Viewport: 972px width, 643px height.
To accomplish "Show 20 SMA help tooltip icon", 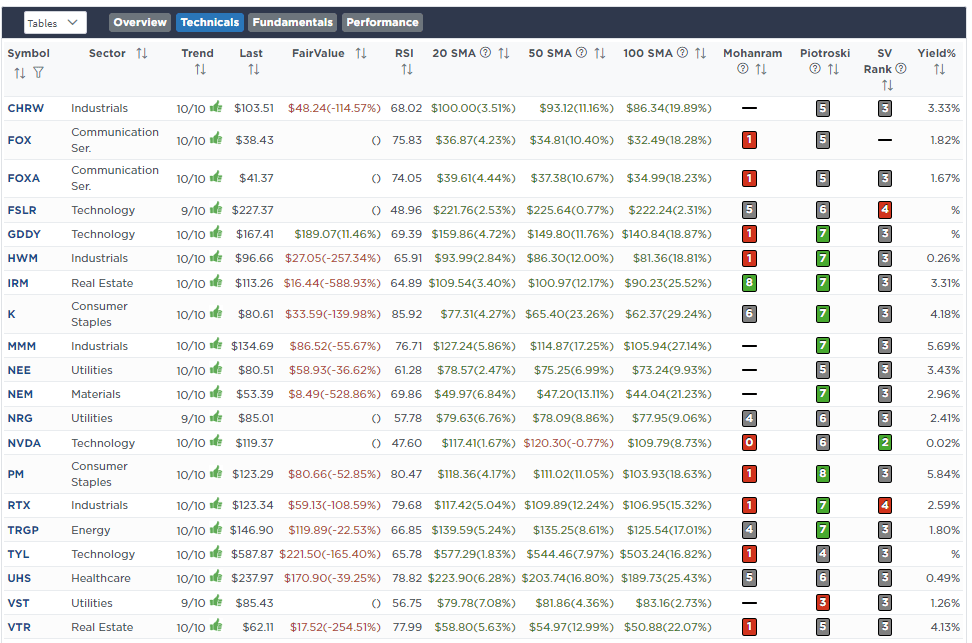I will [x=485, y=53].
